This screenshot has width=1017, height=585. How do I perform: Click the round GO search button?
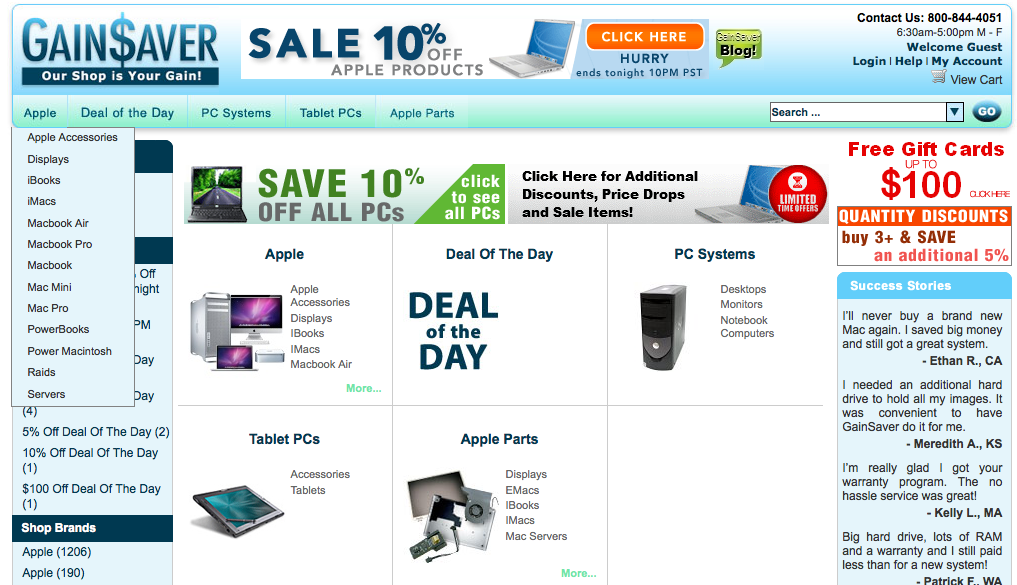point(987,112)
